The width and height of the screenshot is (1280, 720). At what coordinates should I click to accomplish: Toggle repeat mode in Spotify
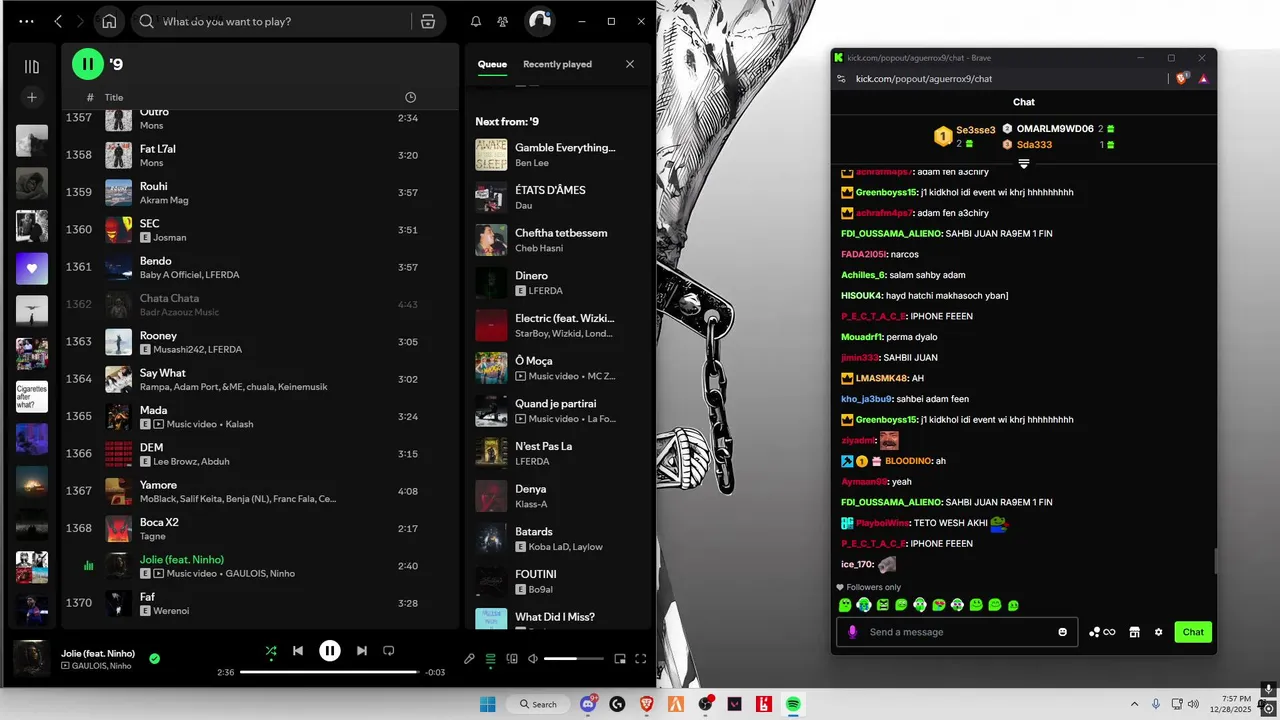(389, 651)
